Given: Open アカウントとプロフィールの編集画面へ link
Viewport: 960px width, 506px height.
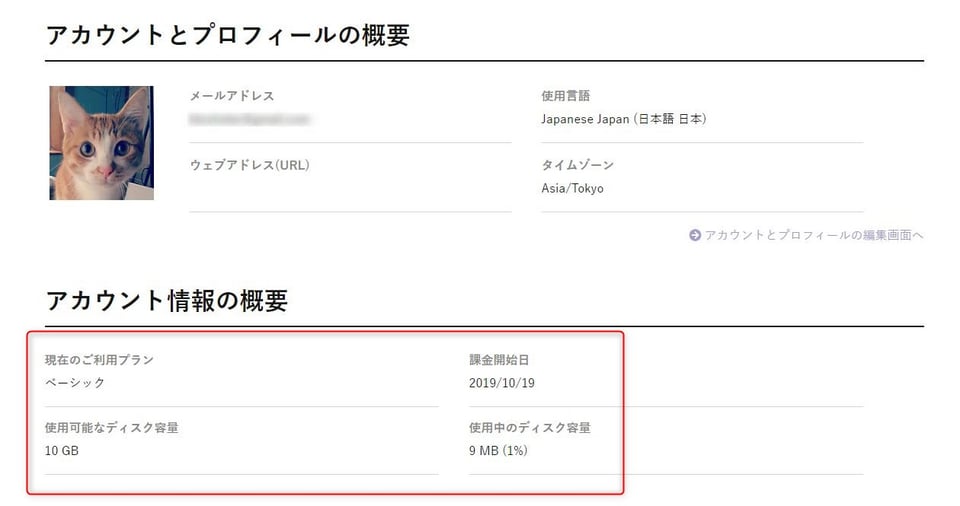Looking at the screenshot, I should click(x=814, y=235).
